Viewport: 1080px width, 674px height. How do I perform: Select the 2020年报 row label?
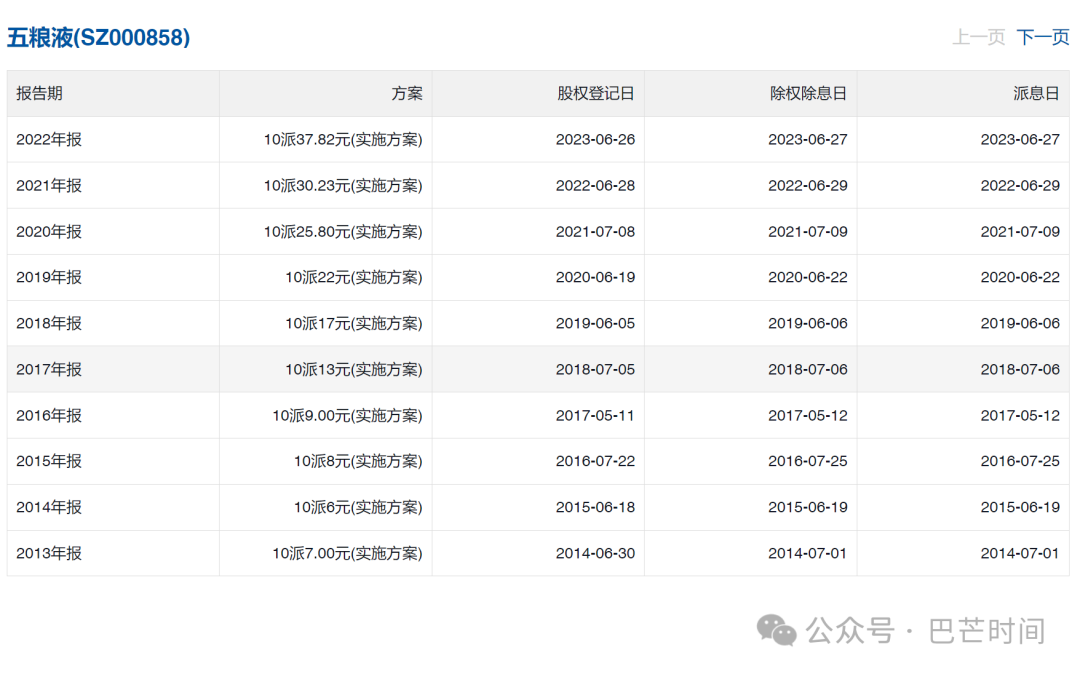(49, 232)
